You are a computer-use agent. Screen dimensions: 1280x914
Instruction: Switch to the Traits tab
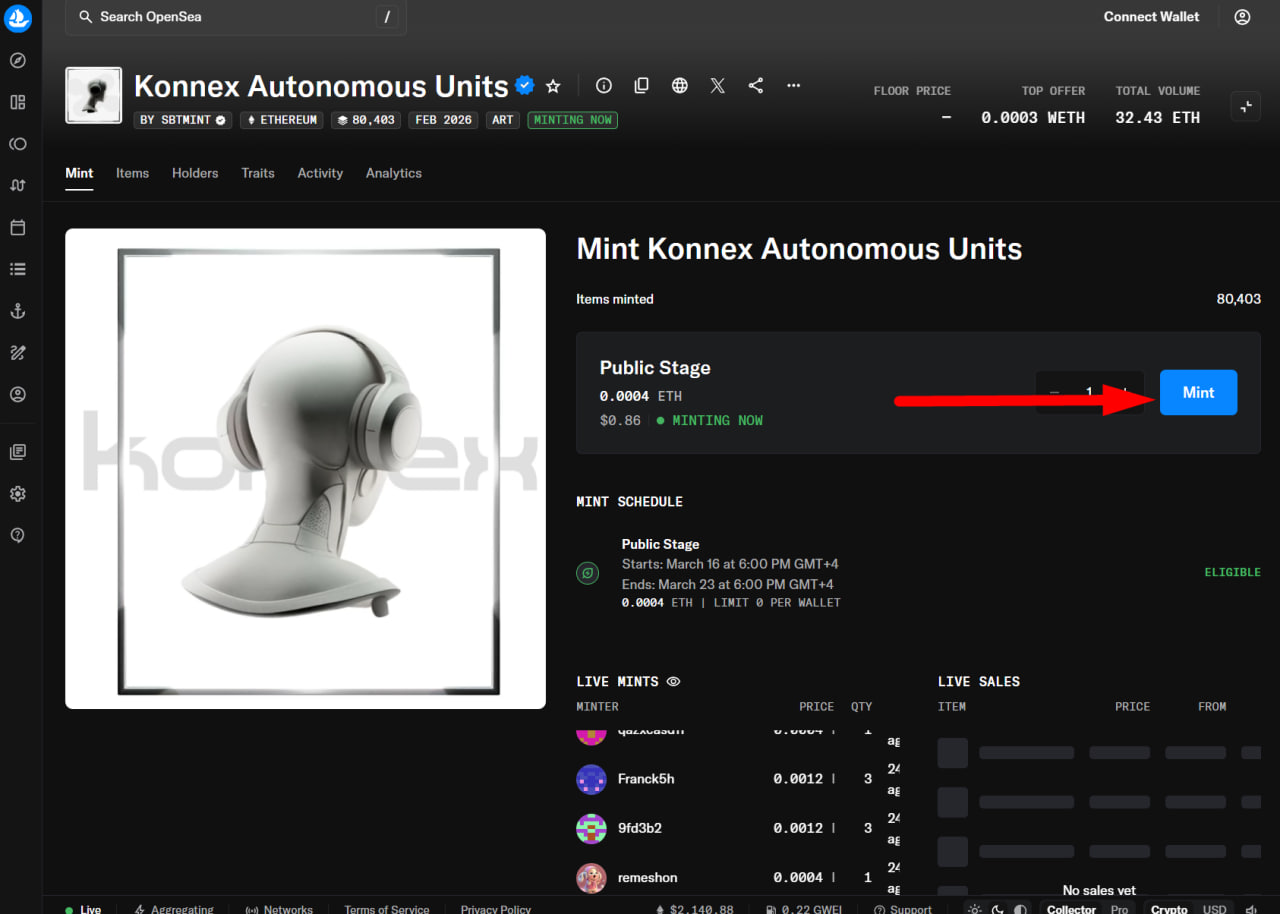tap(258, 173)
